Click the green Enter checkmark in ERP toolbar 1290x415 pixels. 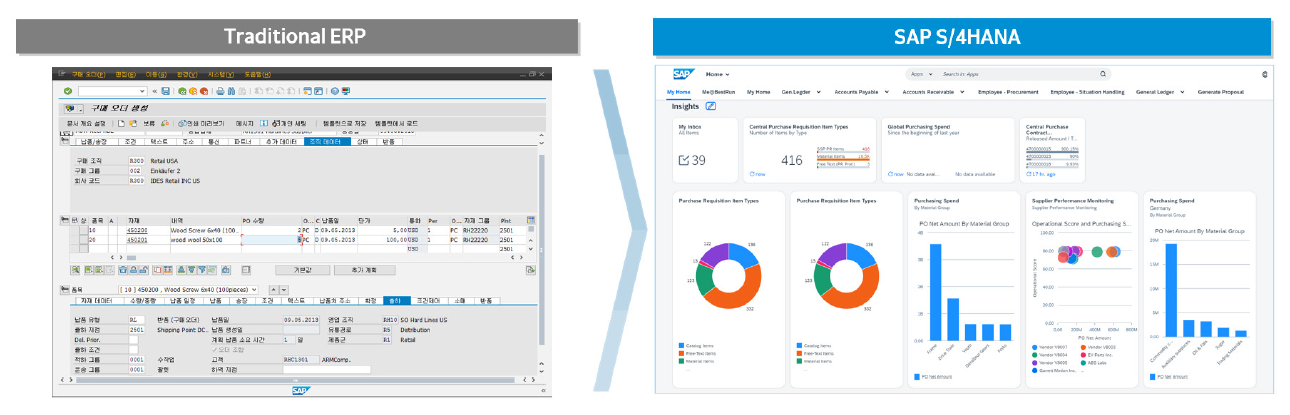pyautogui.click(x=68, y=91)
